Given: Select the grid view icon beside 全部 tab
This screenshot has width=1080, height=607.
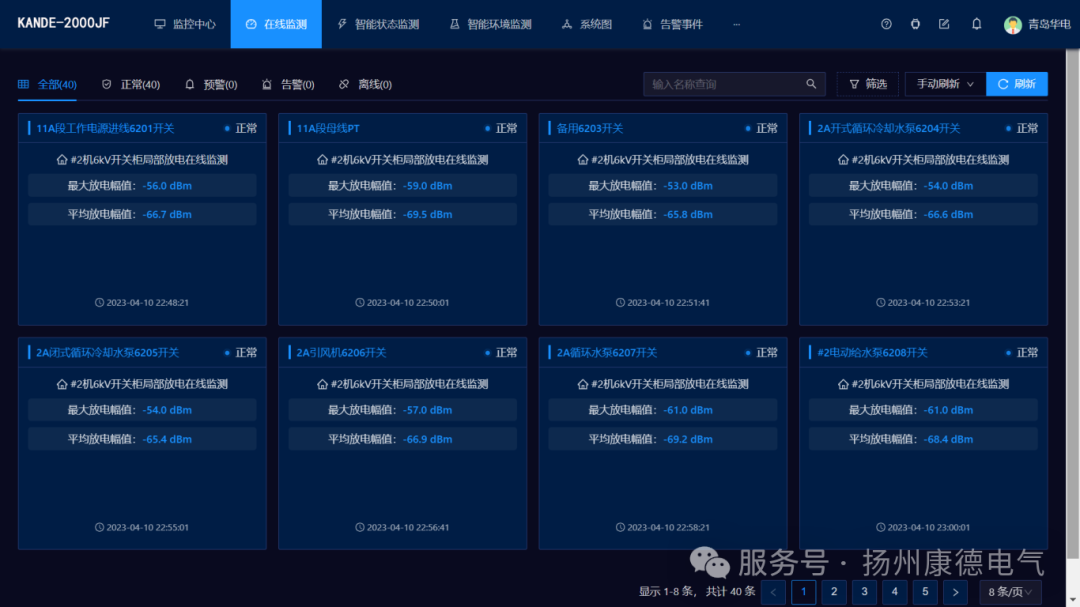Looking at the screenshot, I should (22, 84).
